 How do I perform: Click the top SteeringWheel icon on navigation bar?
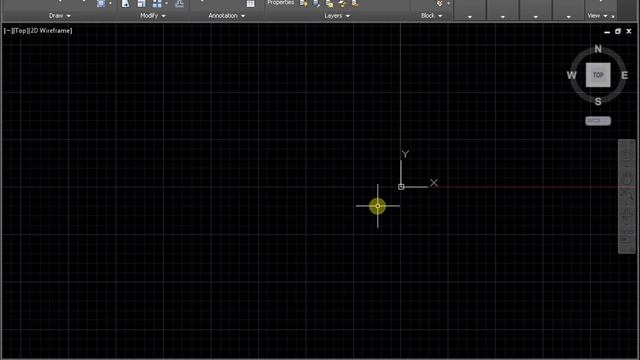tap(627, 156)
